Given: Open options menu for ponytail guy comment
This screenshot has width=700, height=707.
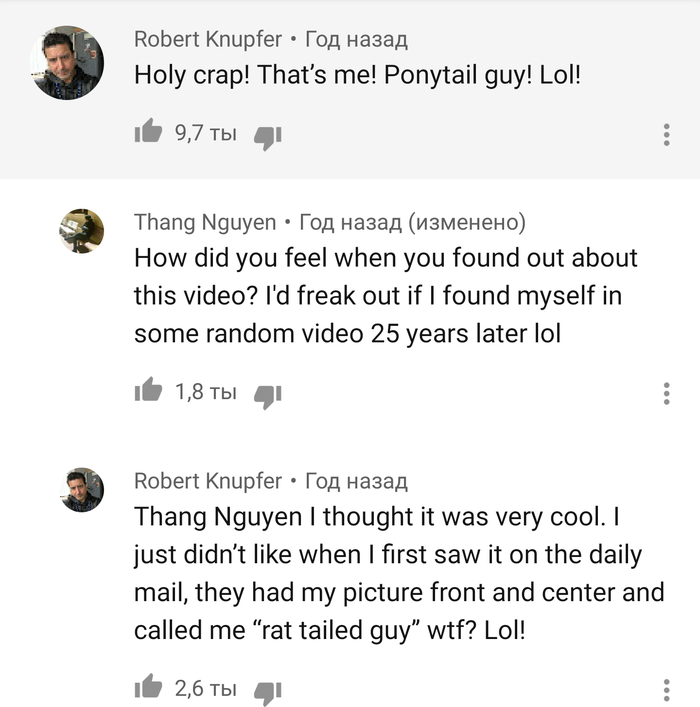Looking at the screenshot, I should (x=666, y=134).
